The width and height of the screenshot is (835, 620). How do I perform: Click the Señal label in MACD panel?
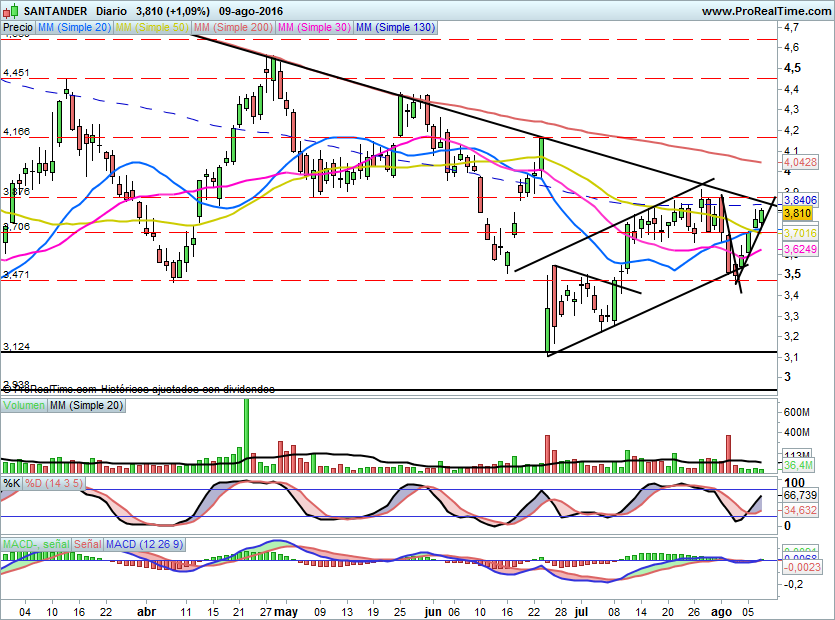click(88, 544)
